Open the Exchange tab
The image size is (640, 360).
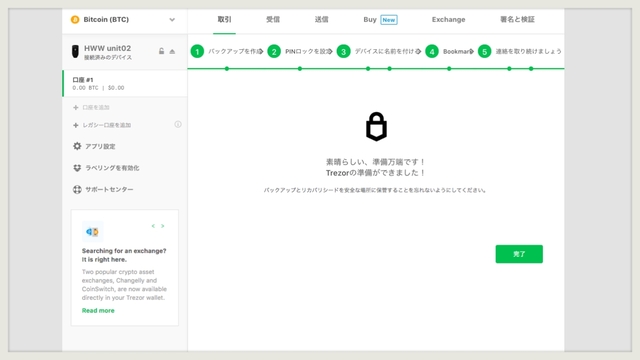[x=449, y=20]
